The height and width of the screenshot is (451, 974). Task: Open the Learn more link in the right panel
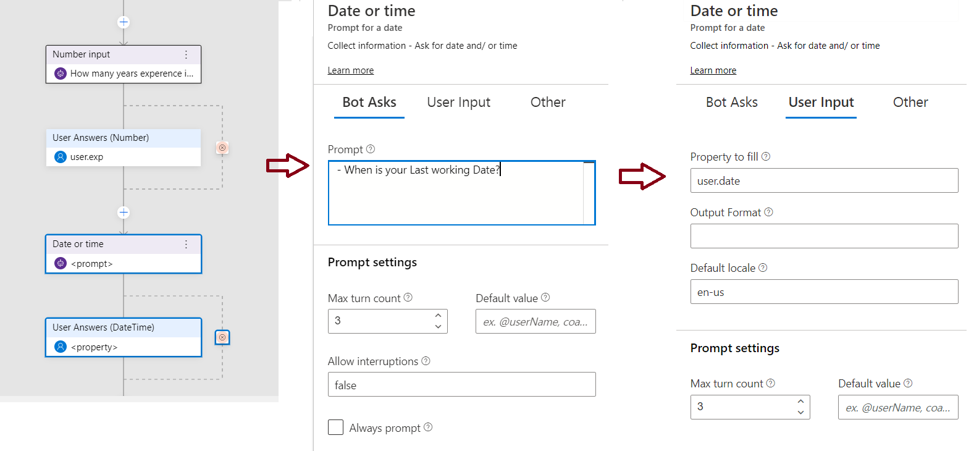(713, 70)
